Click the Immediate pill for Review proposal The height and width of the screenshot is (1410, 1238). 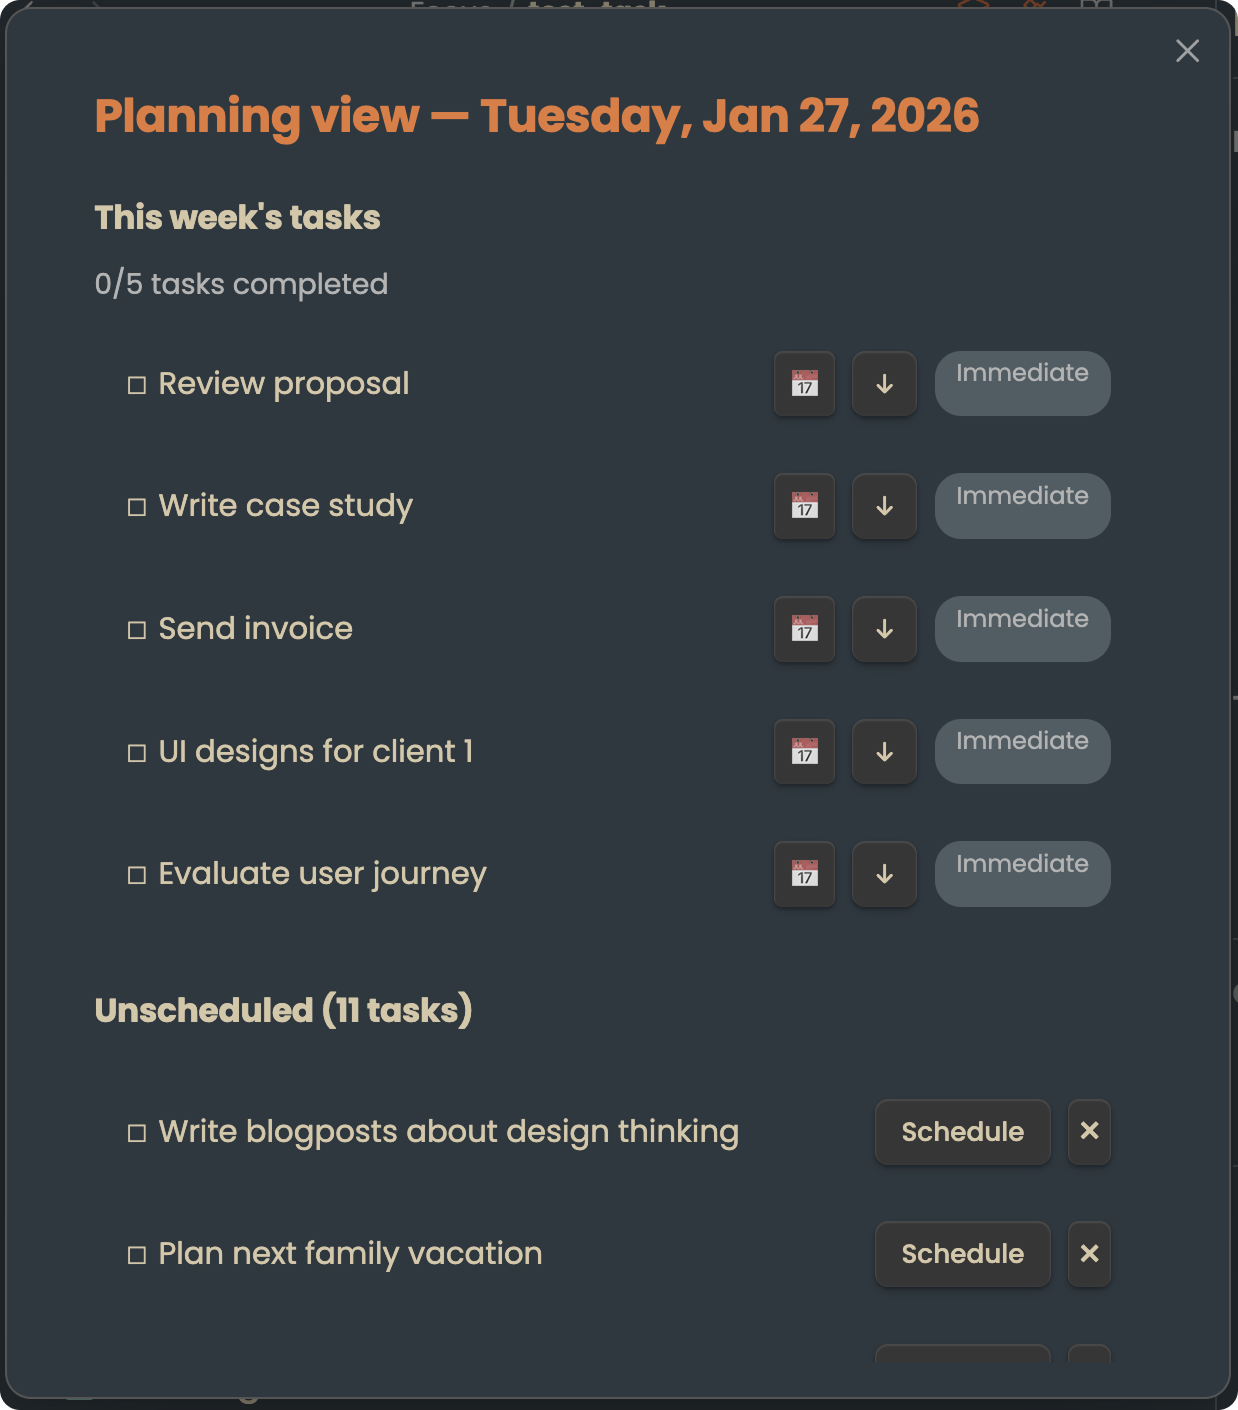coord(1021,383)
